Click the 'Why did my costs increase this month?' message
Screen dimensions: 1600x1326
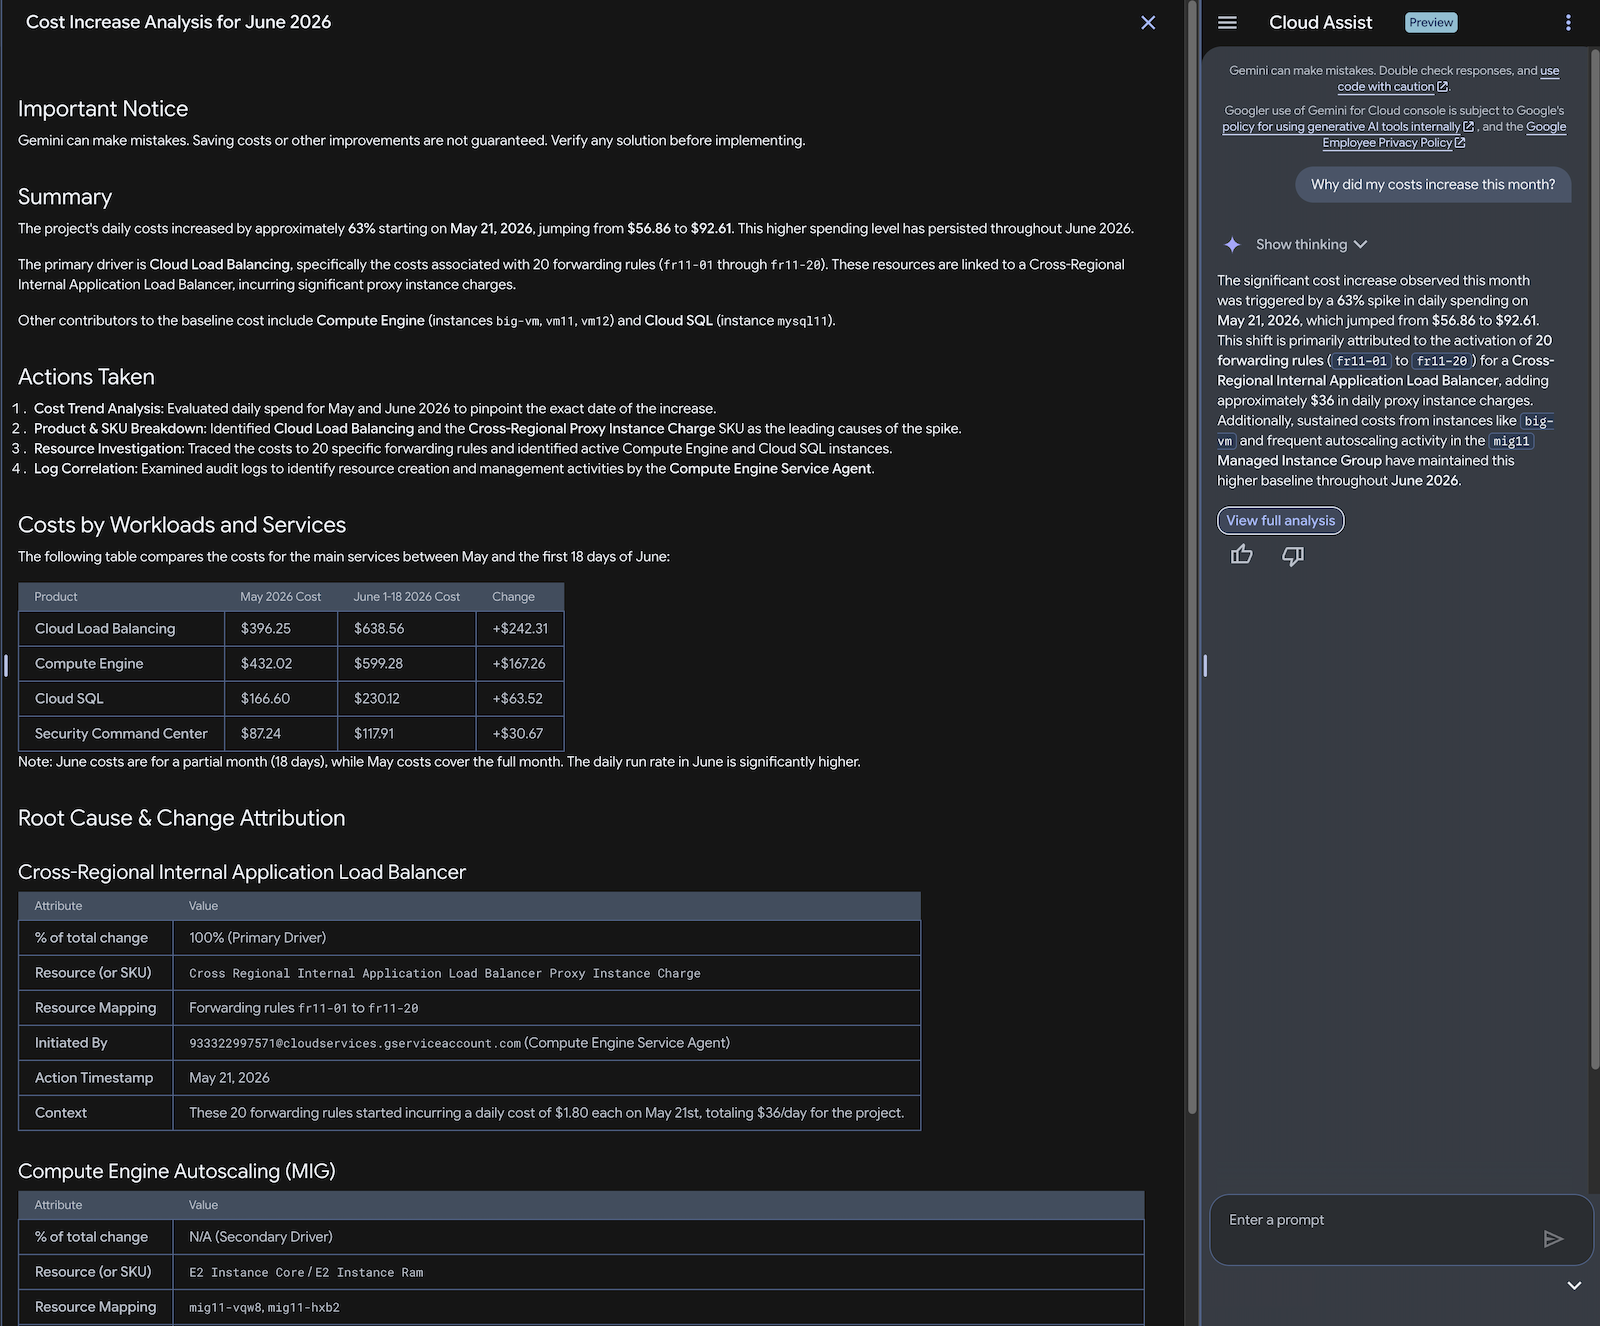(x=1433, y=184)
